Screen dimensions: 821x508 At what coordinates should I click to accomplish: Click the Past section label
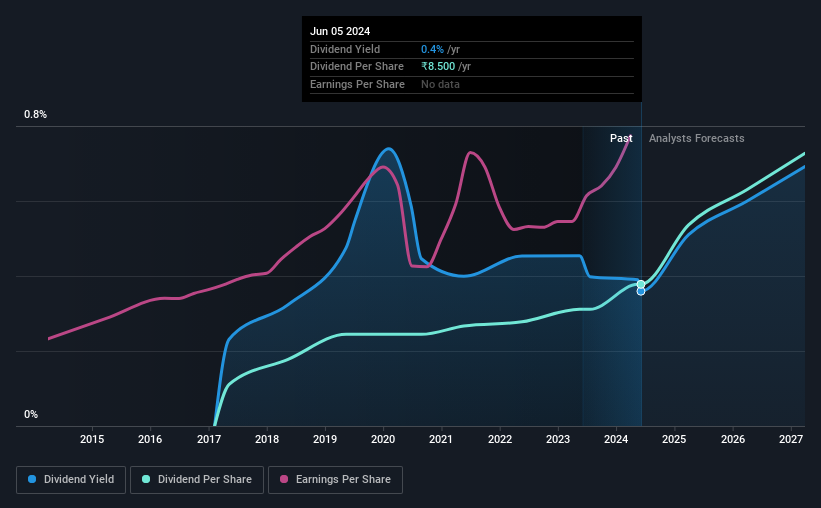(x=621, y=138)
